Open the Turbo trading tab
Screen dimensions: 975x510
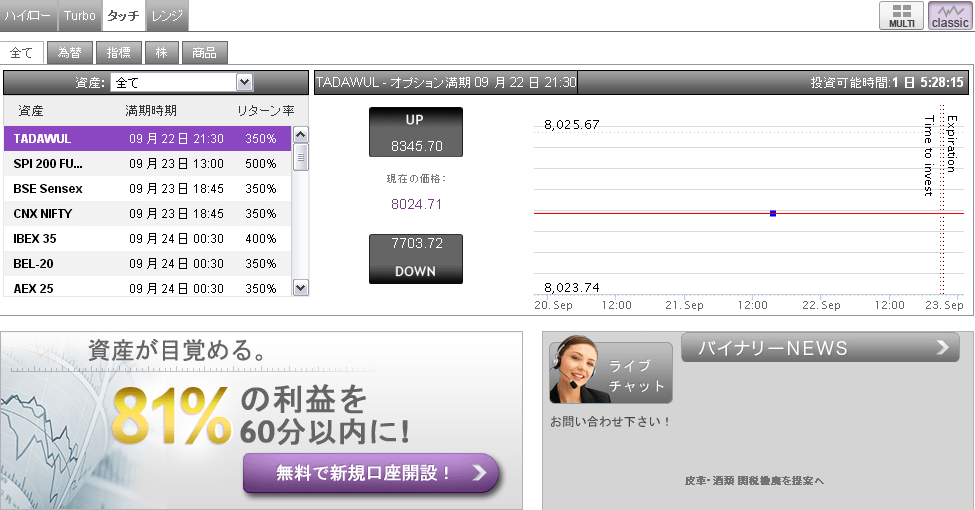[80, 16]
